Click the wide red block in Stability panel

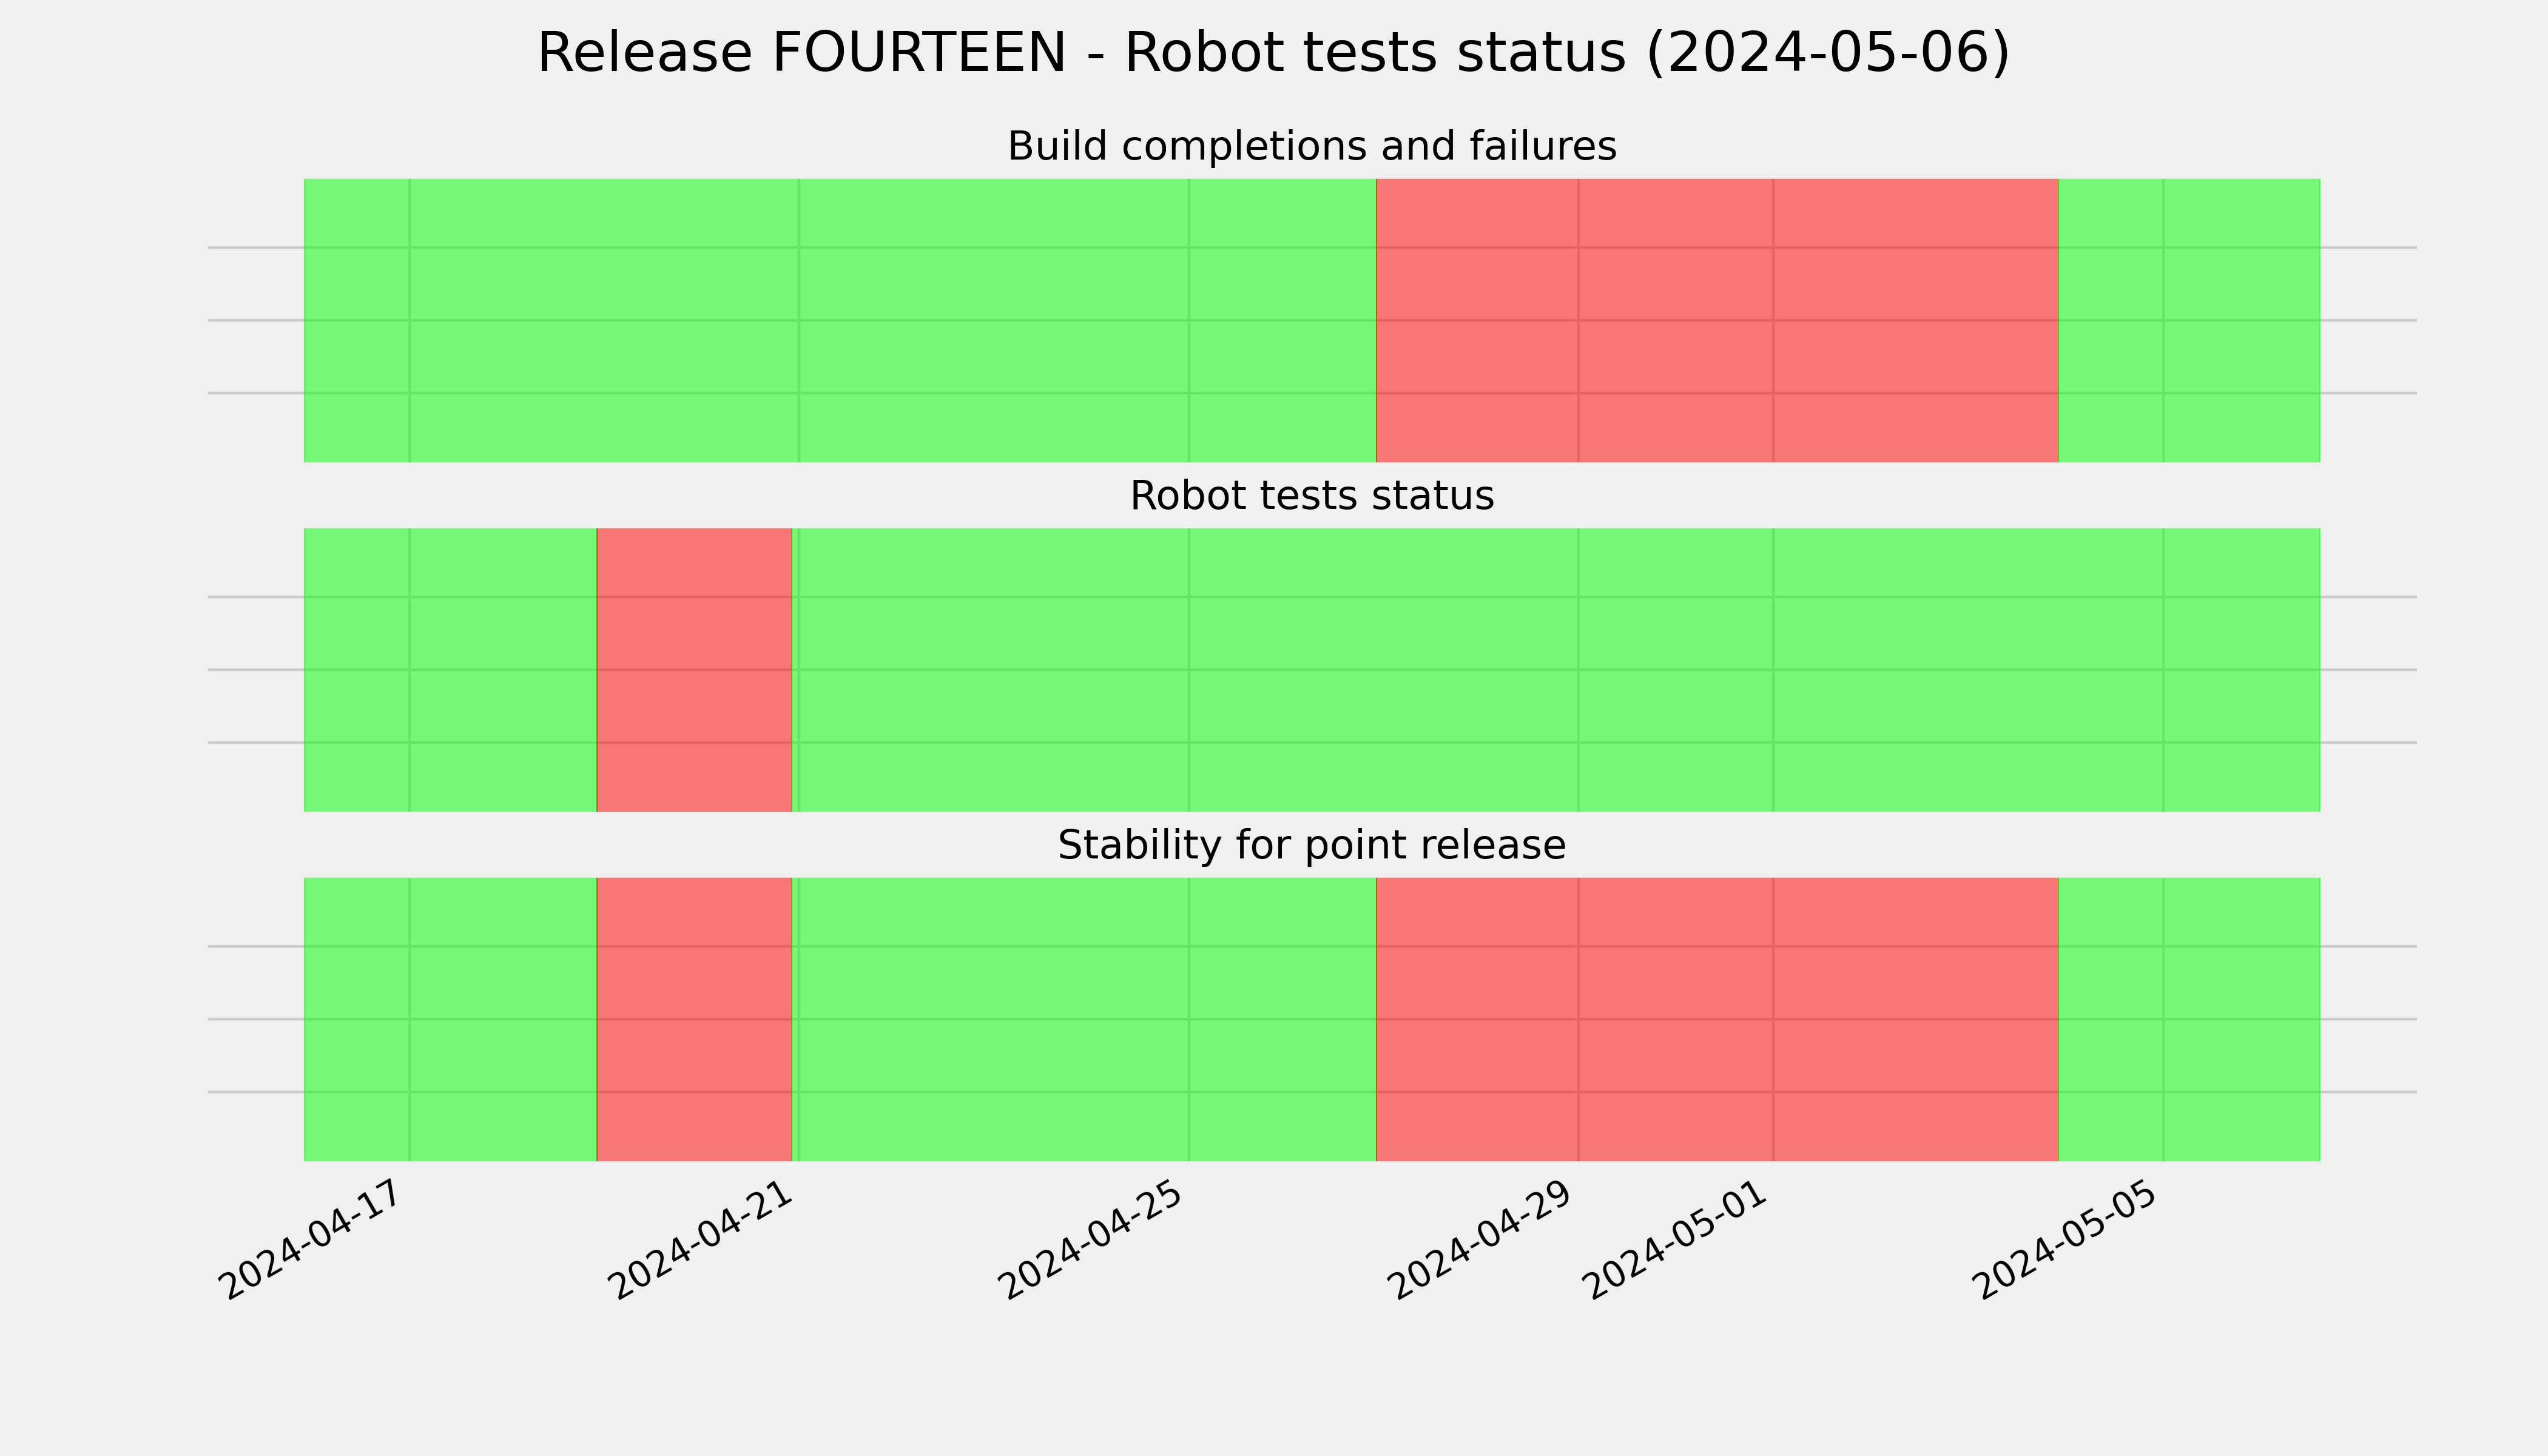[x=1717, y=1019]
